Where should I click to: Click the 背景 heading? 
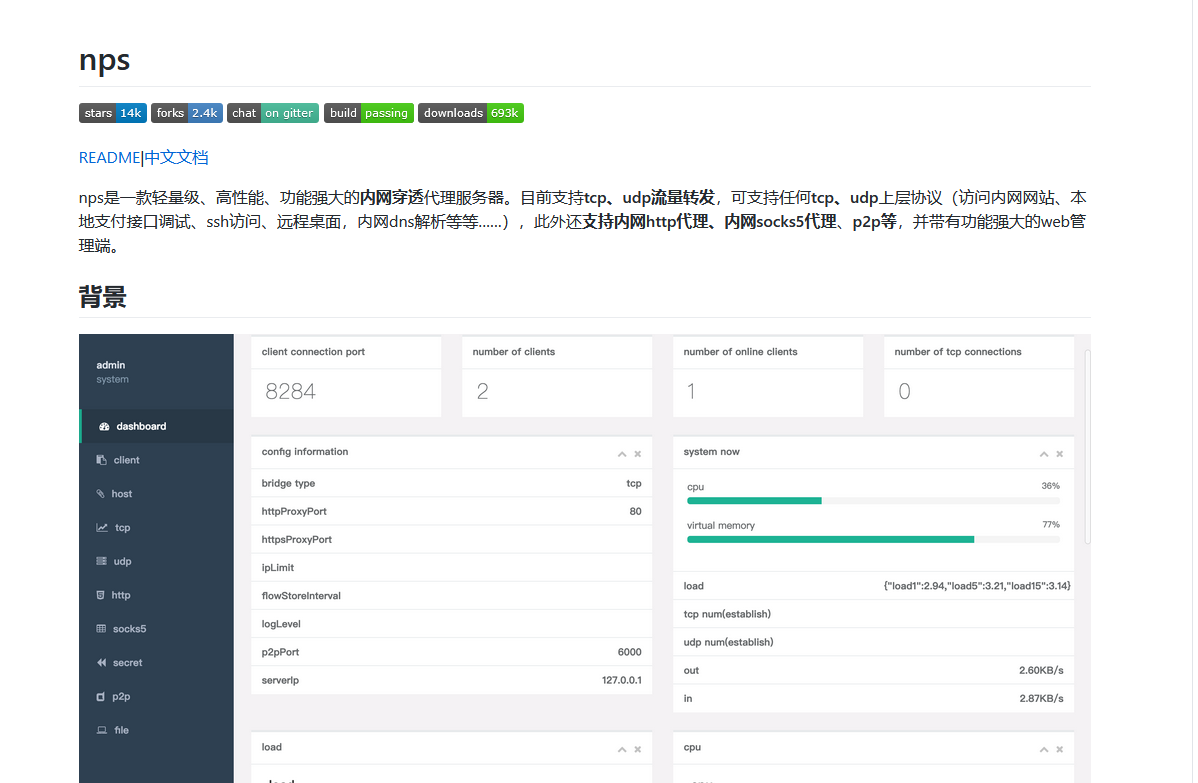coord(102,297)
